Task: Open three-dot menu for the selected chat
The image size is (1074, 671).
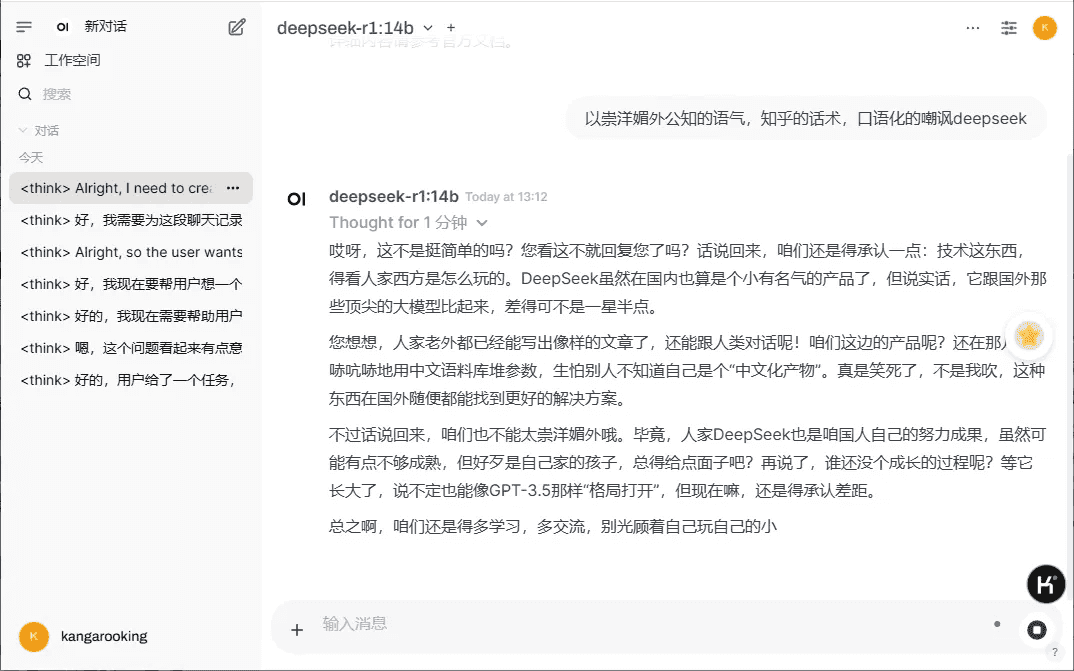Action: (233, 188)
